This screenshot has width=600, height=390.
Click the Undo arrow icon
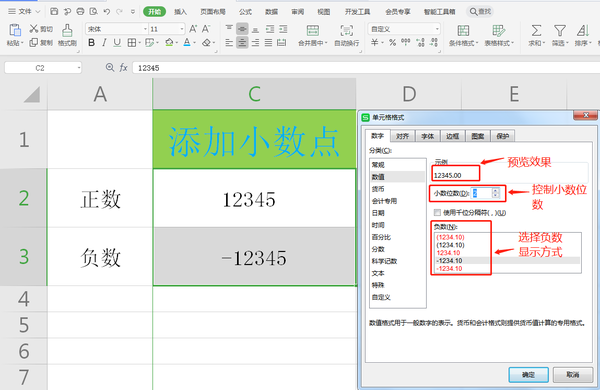(107, 11)
